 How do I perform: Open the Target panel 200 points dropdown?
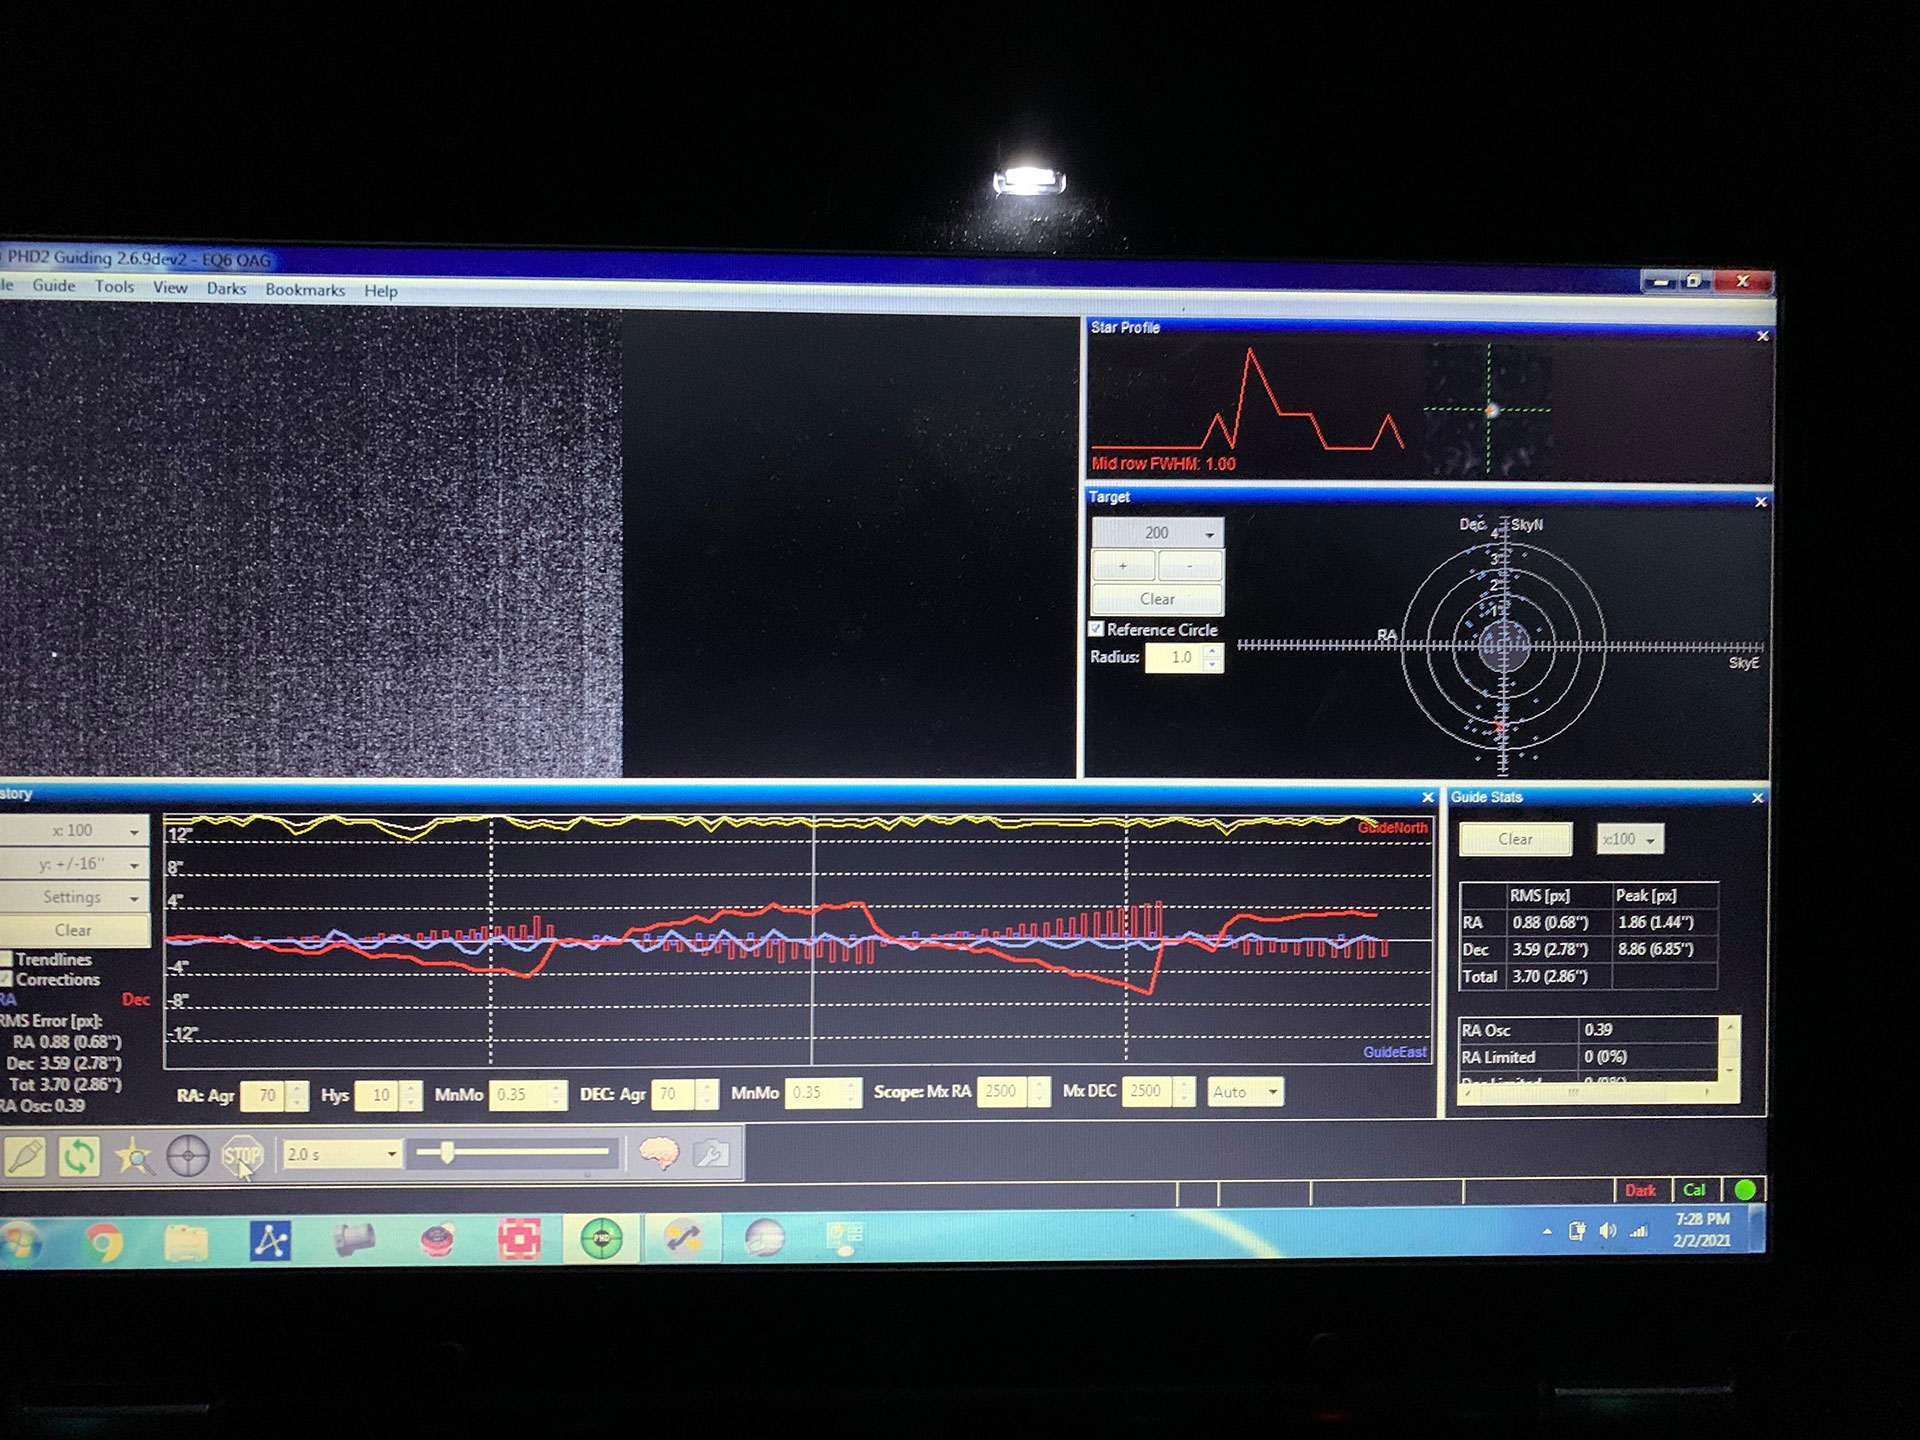click(x=1158, y=533)
